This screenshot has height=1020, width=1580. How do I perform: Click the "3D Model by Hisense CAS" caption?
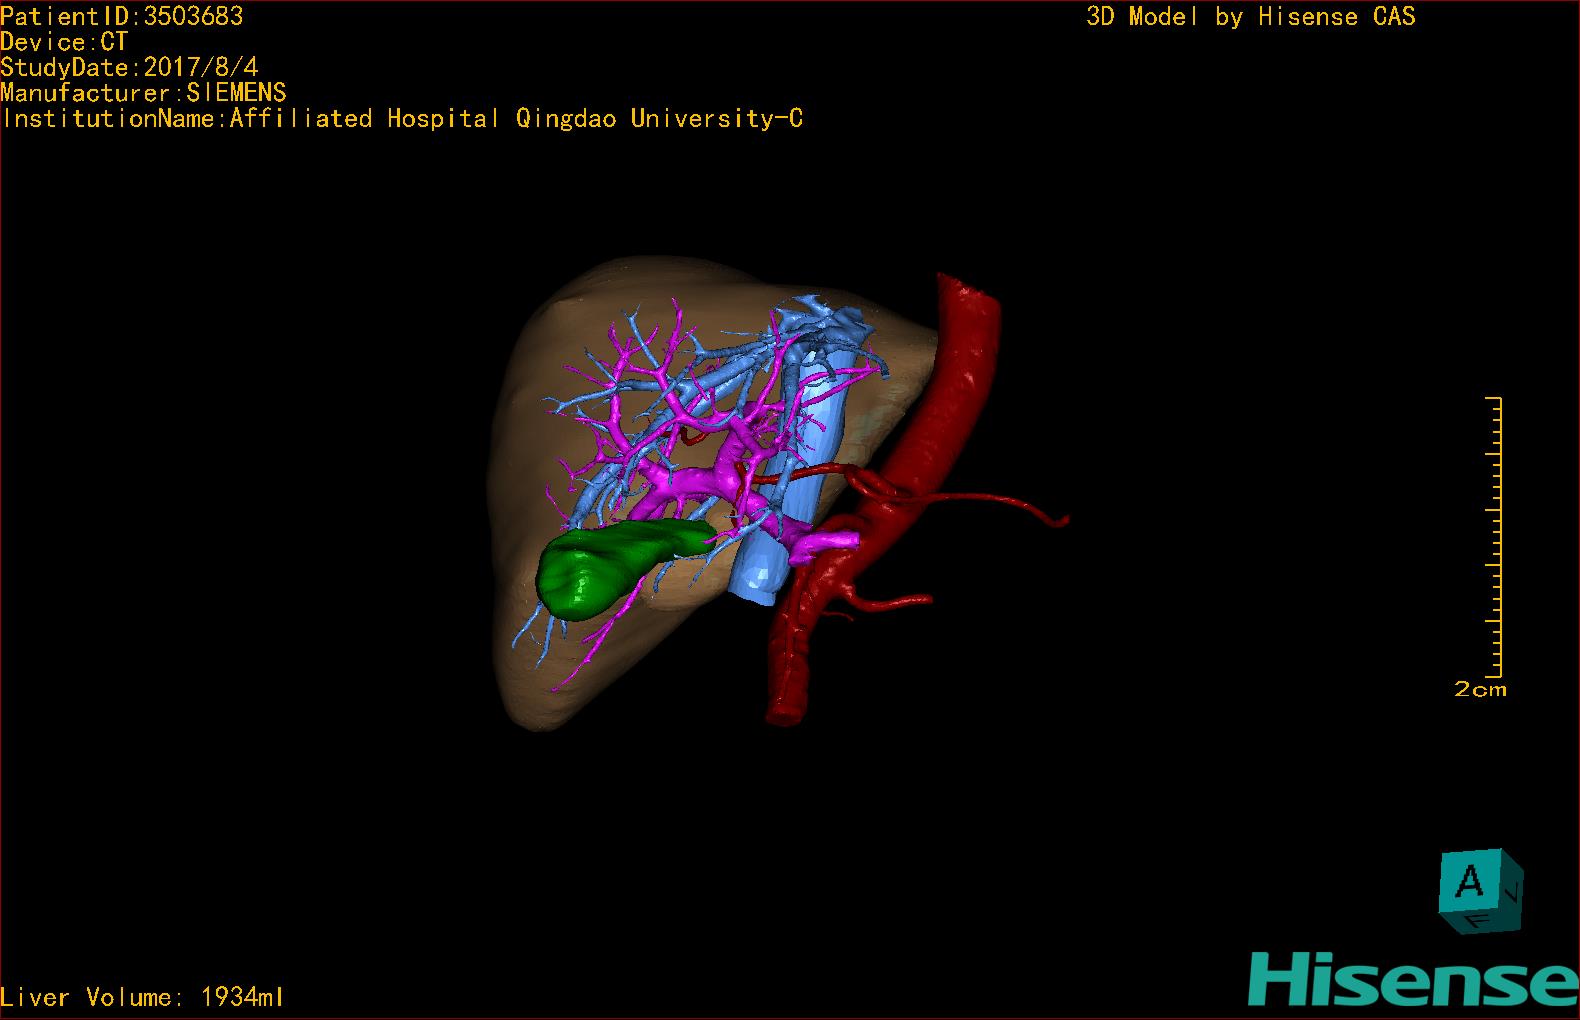pyautogui.click(x=1251, y=17)
